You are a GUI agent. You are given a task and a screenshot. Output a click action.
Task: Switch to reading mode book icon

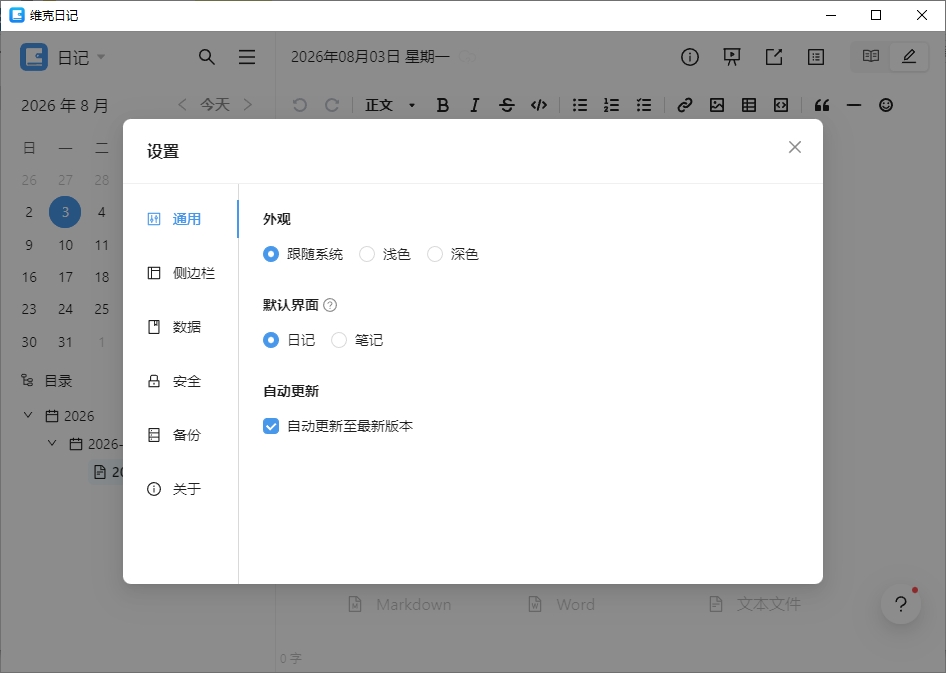click(871, 57)
